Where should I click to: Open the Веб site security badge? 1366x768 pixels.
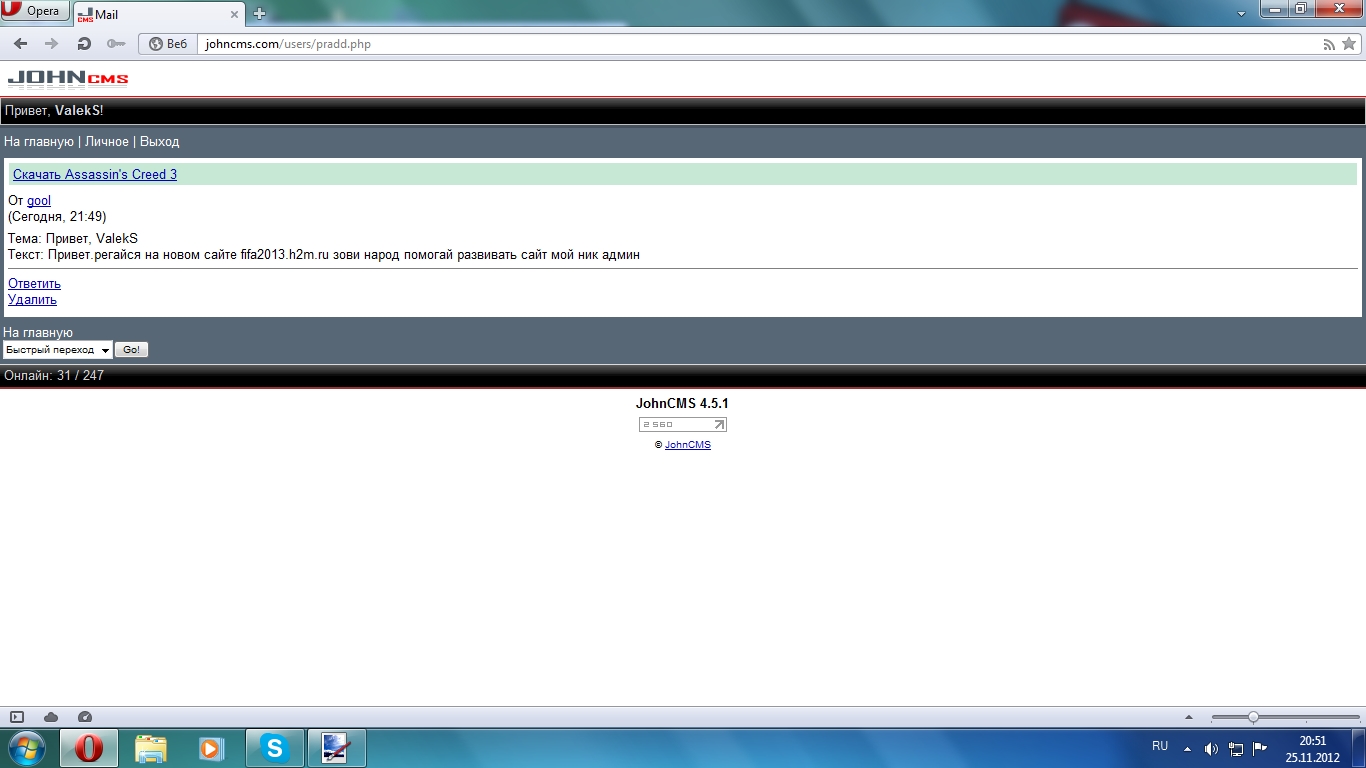point(167,44)
